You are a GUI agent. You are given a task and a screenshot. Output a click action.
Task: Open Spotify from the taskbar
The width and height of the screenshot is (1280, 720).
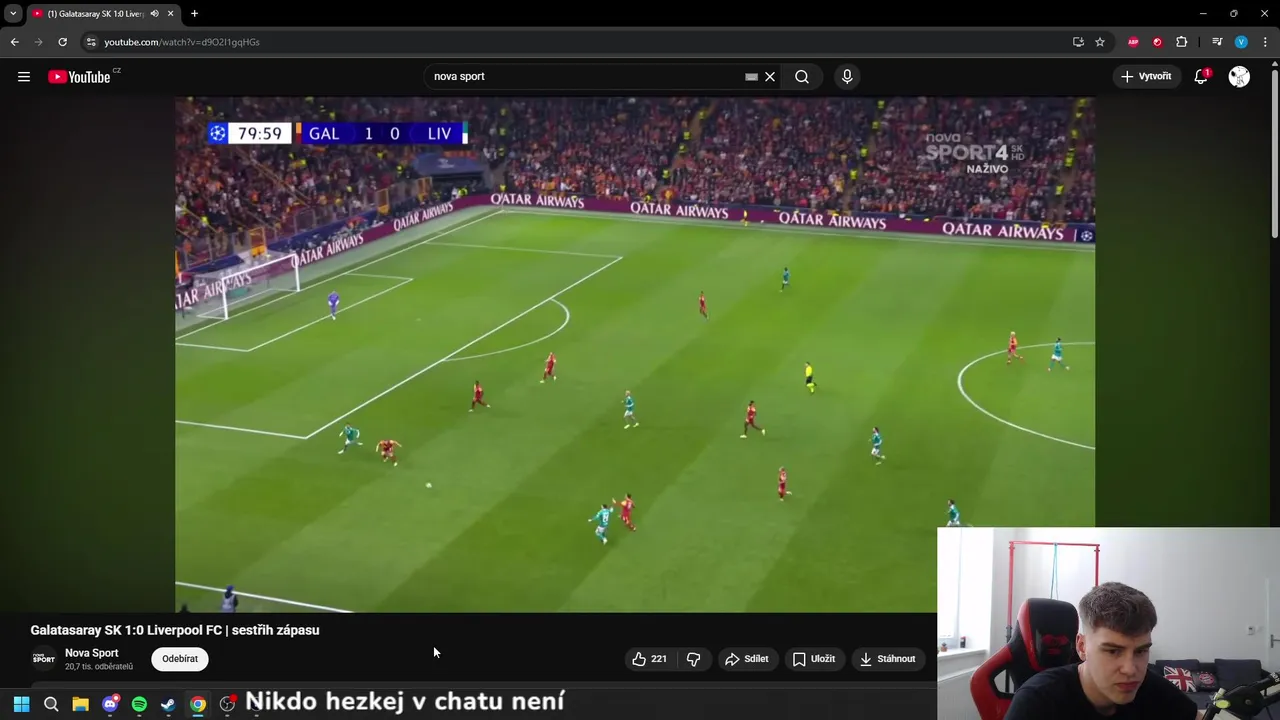pyautogui.click(x=139, y=704)
